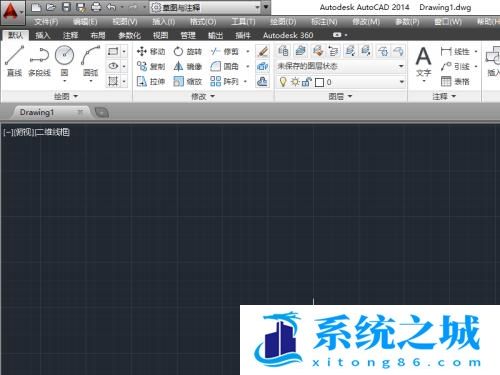Expand the Draw (绘图) panel title
The height and width of the screenshot is (375, 500).
click(x=66, y=96)
